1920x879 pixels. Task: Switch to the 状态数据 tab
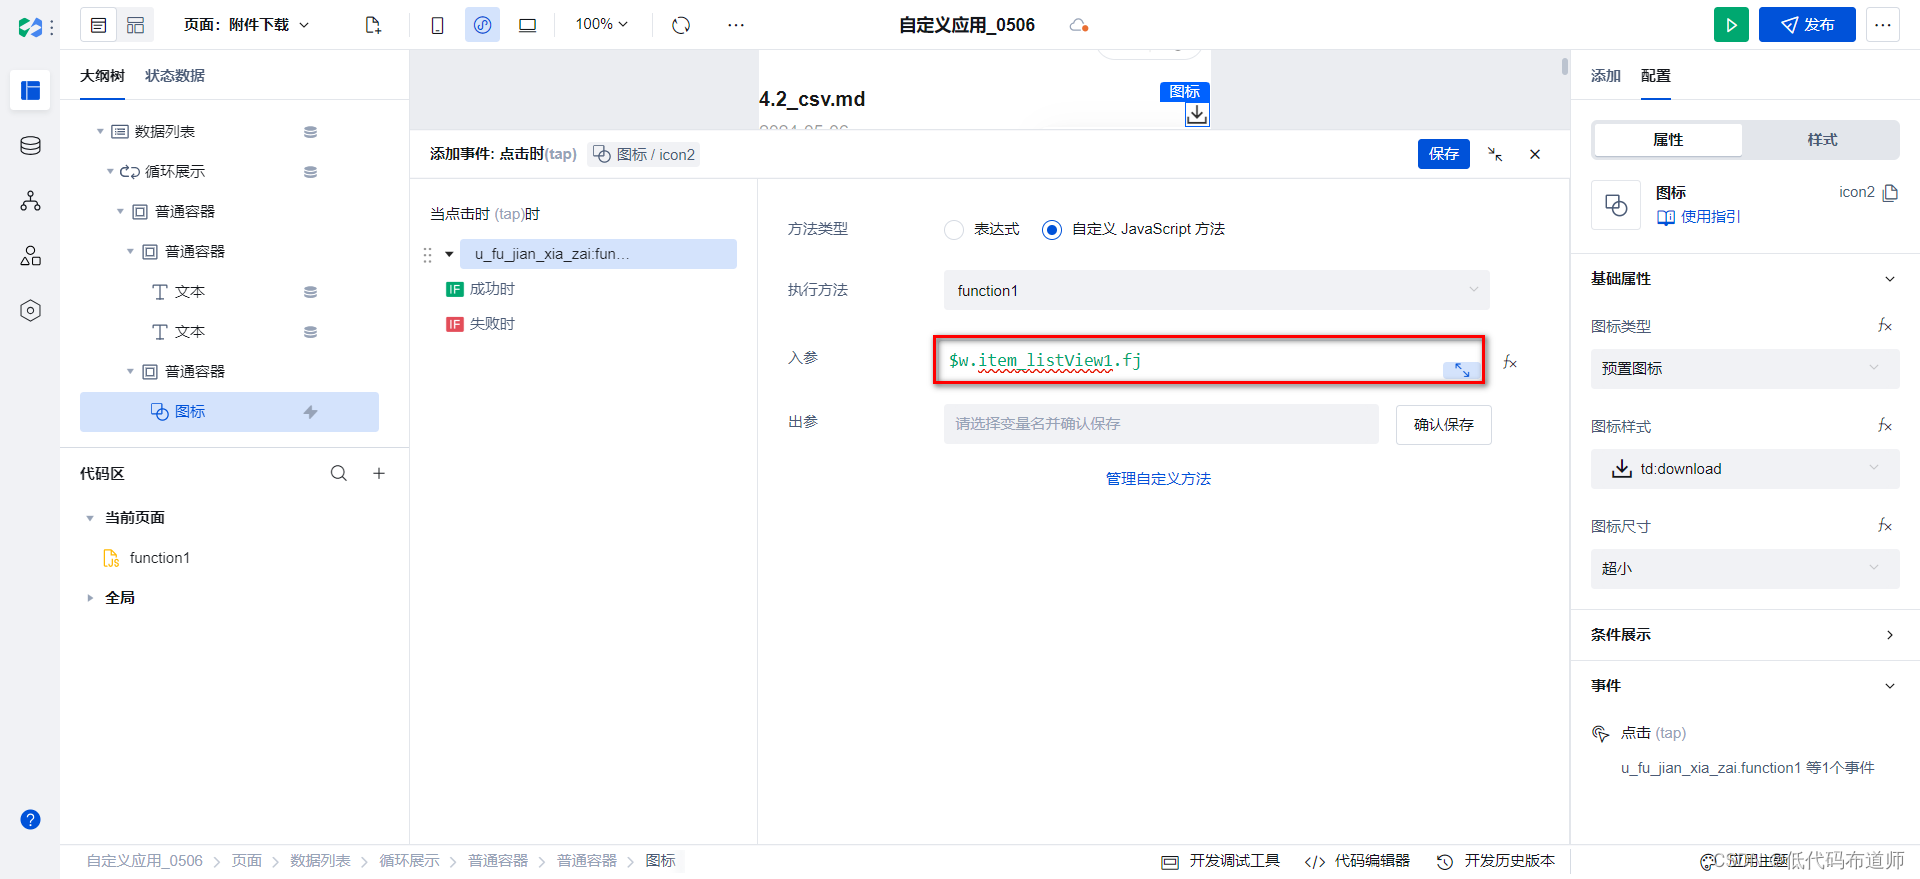coord(175,76)
